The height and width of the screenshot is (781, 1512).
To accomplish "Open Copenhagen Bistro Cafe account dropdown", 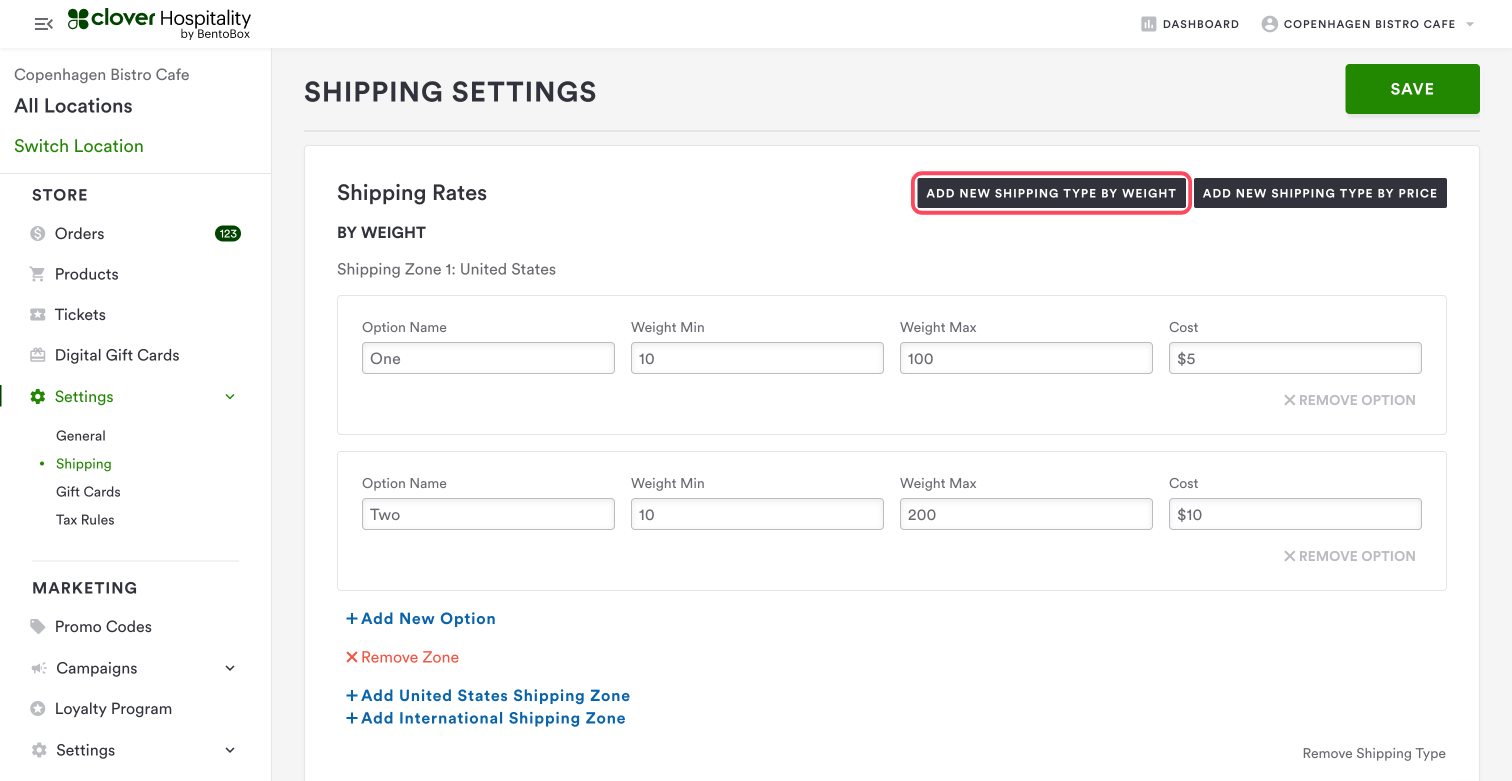I will [x=1369, y=24].
